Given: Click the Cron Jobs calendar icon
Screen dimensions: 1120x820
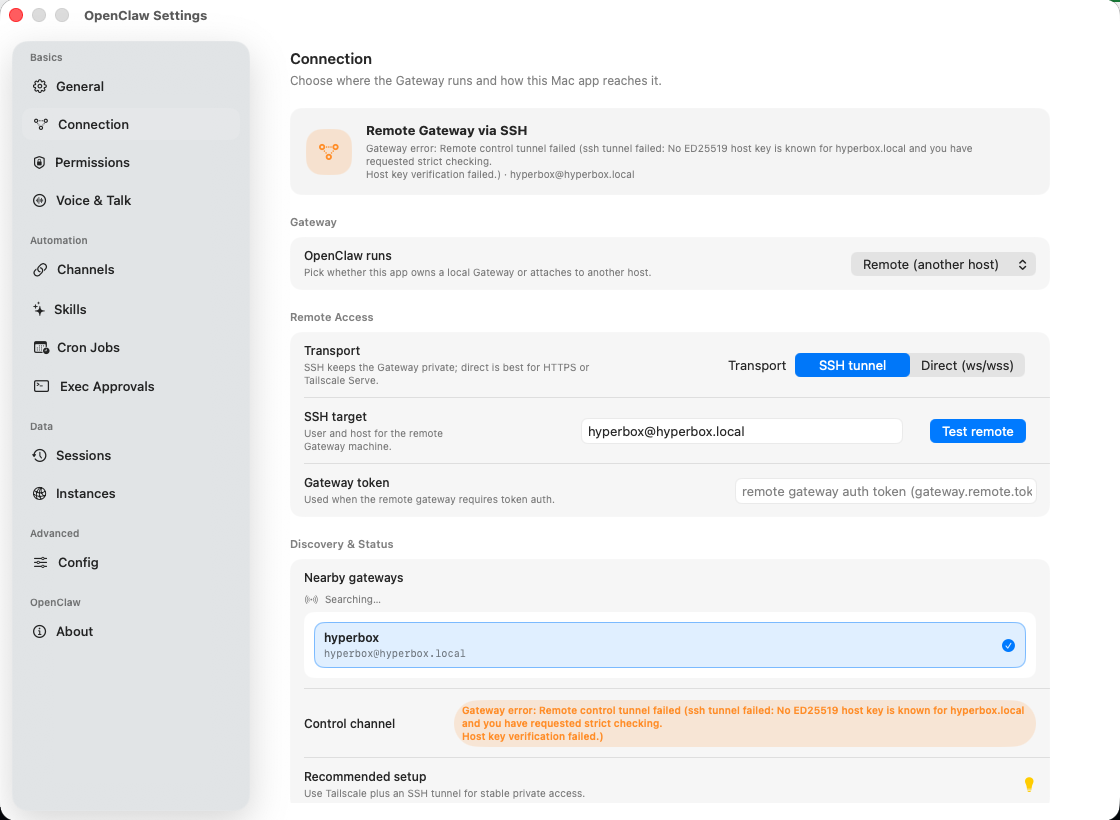Looking at the screenshot, I should (x=41, y=348).
